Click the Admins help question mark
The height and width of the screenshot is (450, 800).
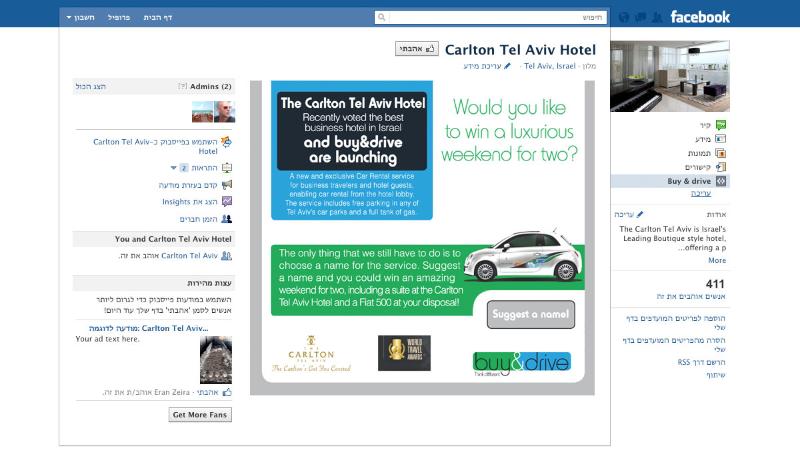[182, 86]
